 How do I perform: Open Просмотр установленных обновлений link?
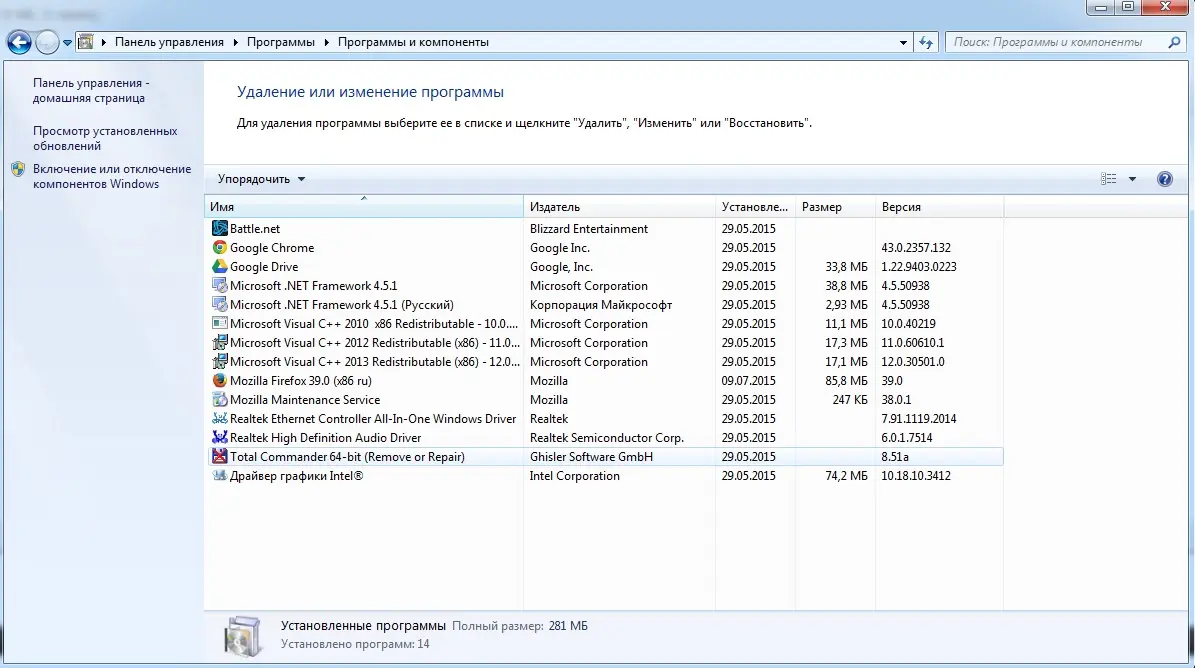point(105,139)
